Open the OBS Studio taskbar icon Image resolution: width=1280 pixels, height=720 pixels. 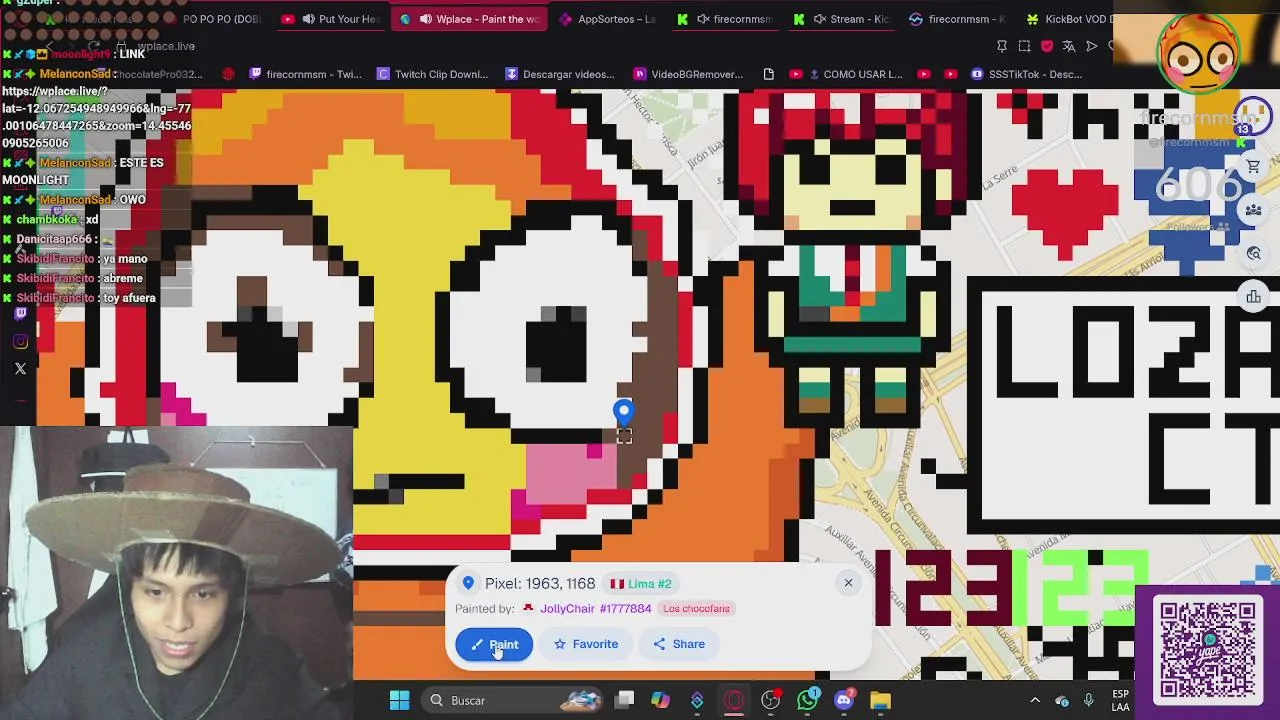tap(770, 700)
